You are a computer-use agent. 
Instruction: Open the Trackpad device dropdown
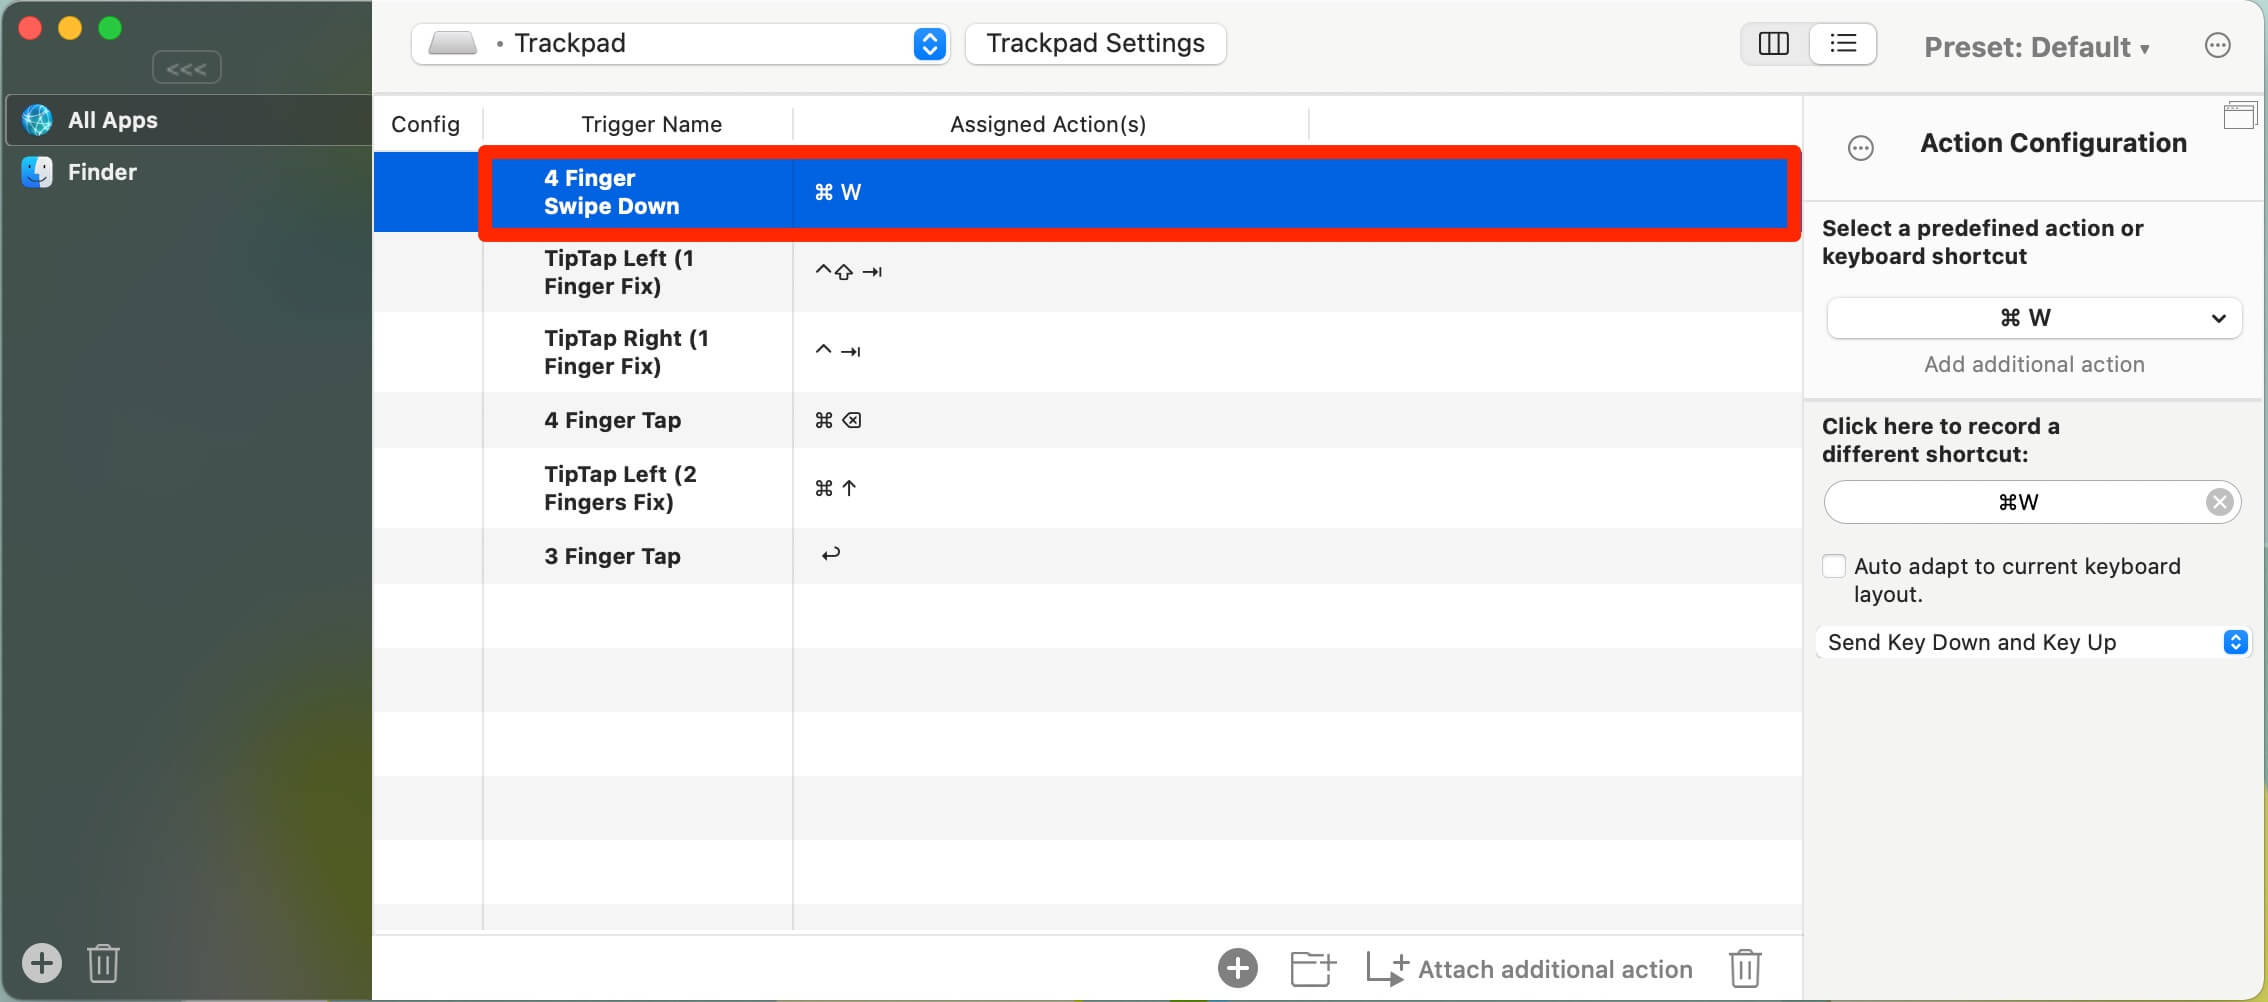(680, 44)
